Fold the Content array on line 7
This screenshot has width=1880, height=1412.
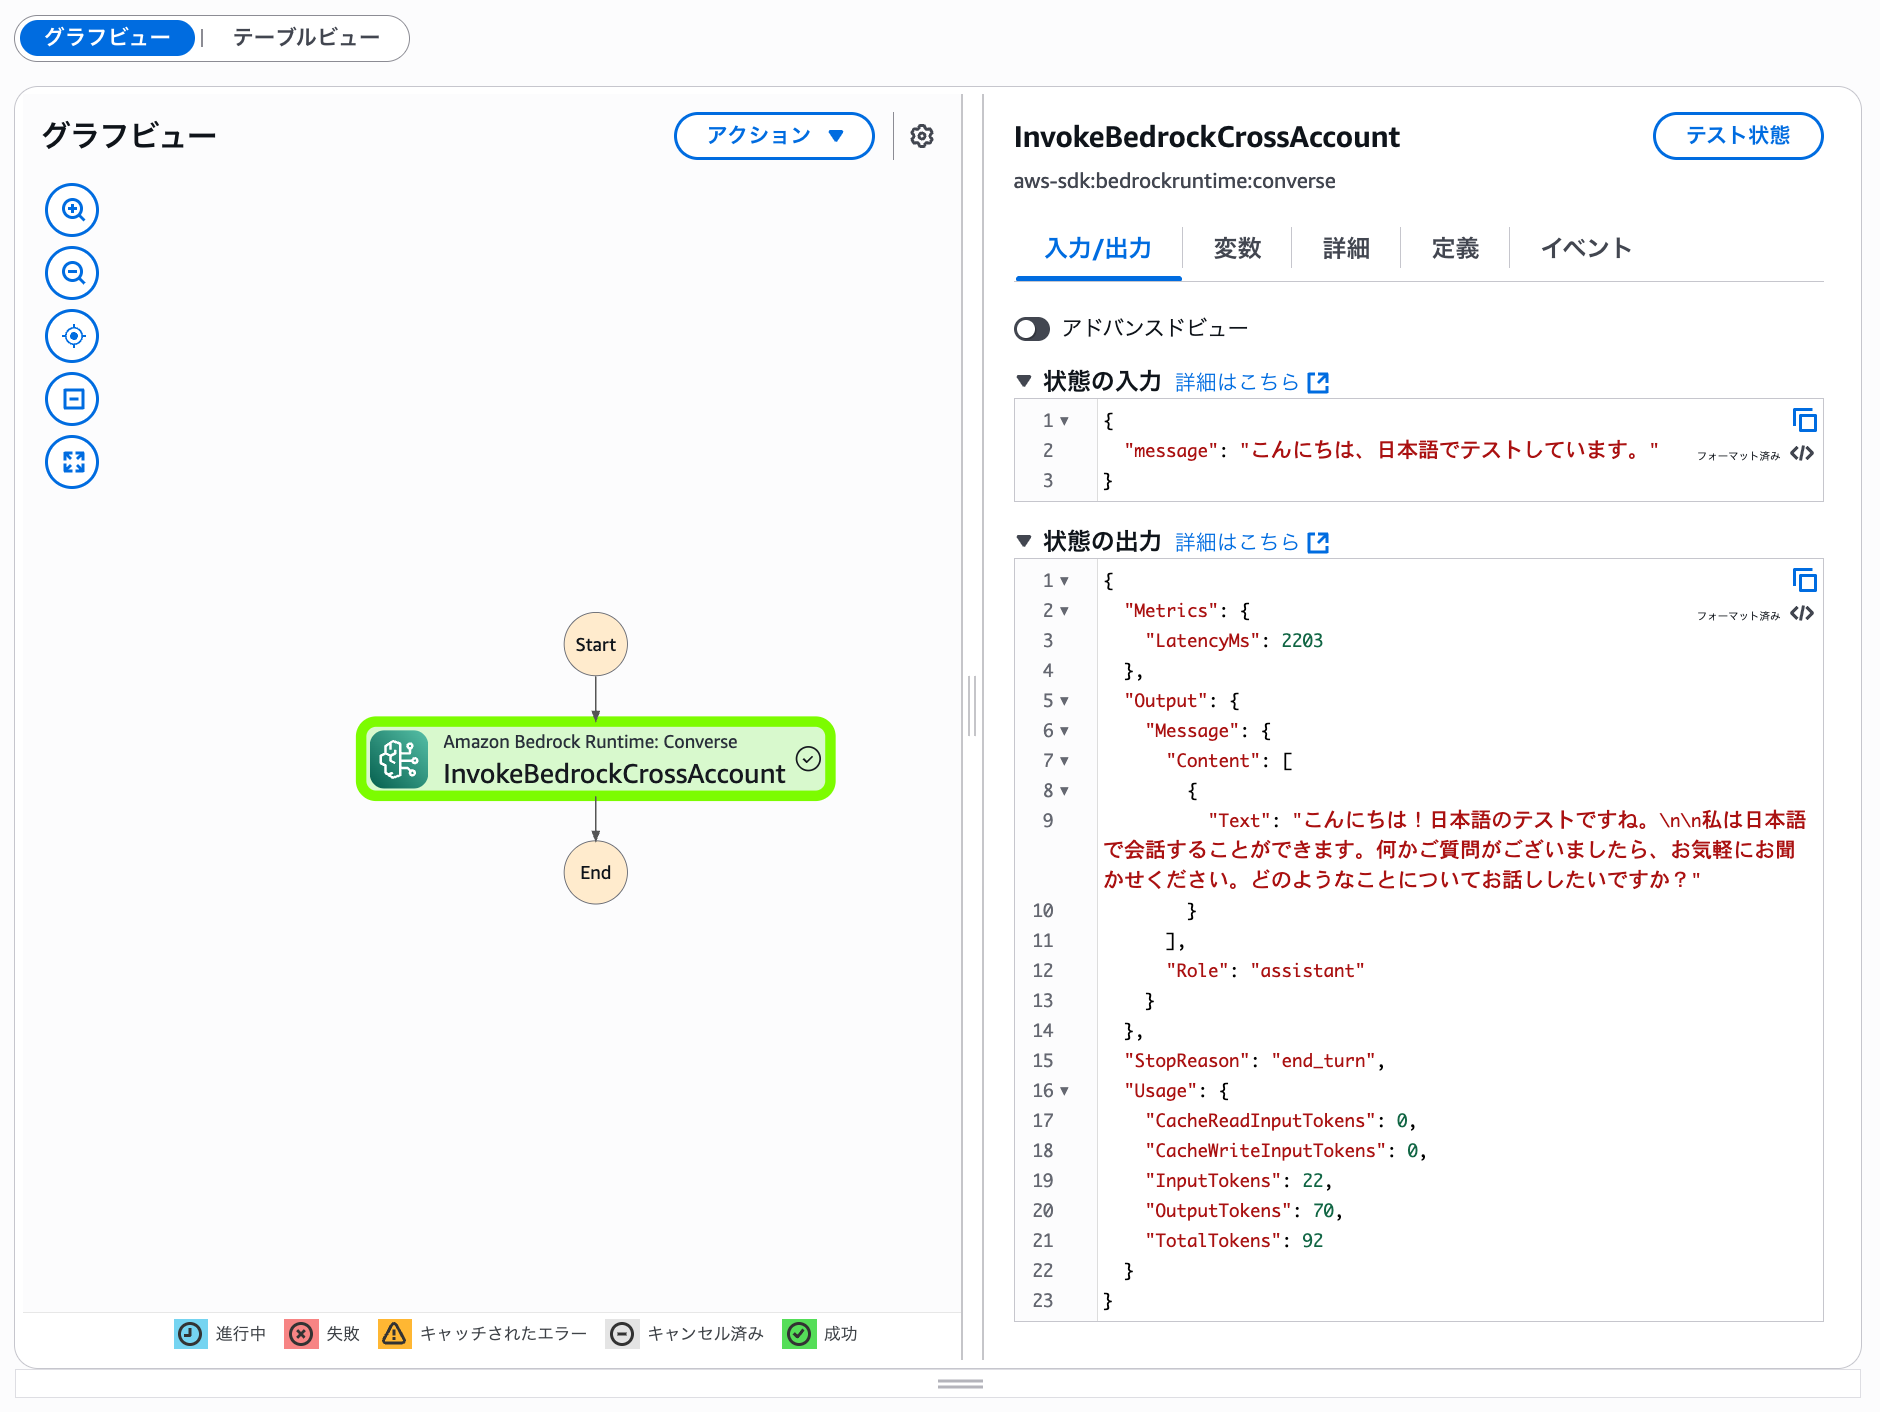coord(1064,761)
